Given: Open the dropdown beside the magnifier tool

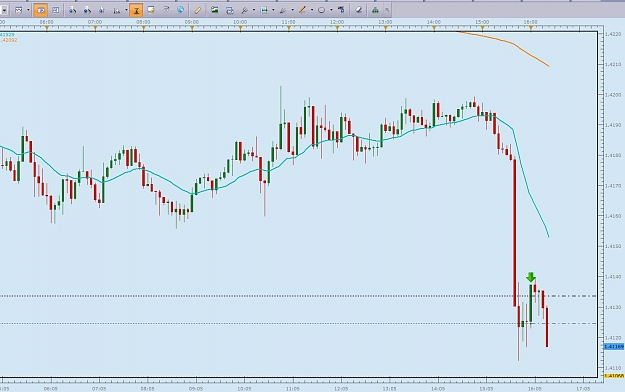Looking at the screenshot, I should (x=254, y=10).
